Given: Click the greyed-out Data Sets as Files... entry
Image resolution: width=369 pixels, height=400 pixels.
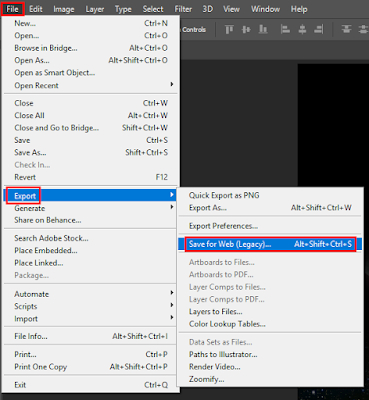Looking at the screenshot, I should [270, 342].
